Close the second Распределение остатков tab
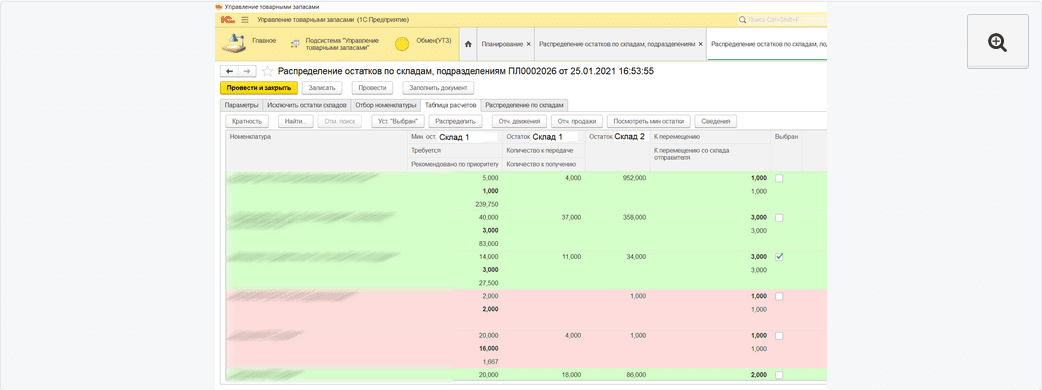 click(x=700, y=44)
